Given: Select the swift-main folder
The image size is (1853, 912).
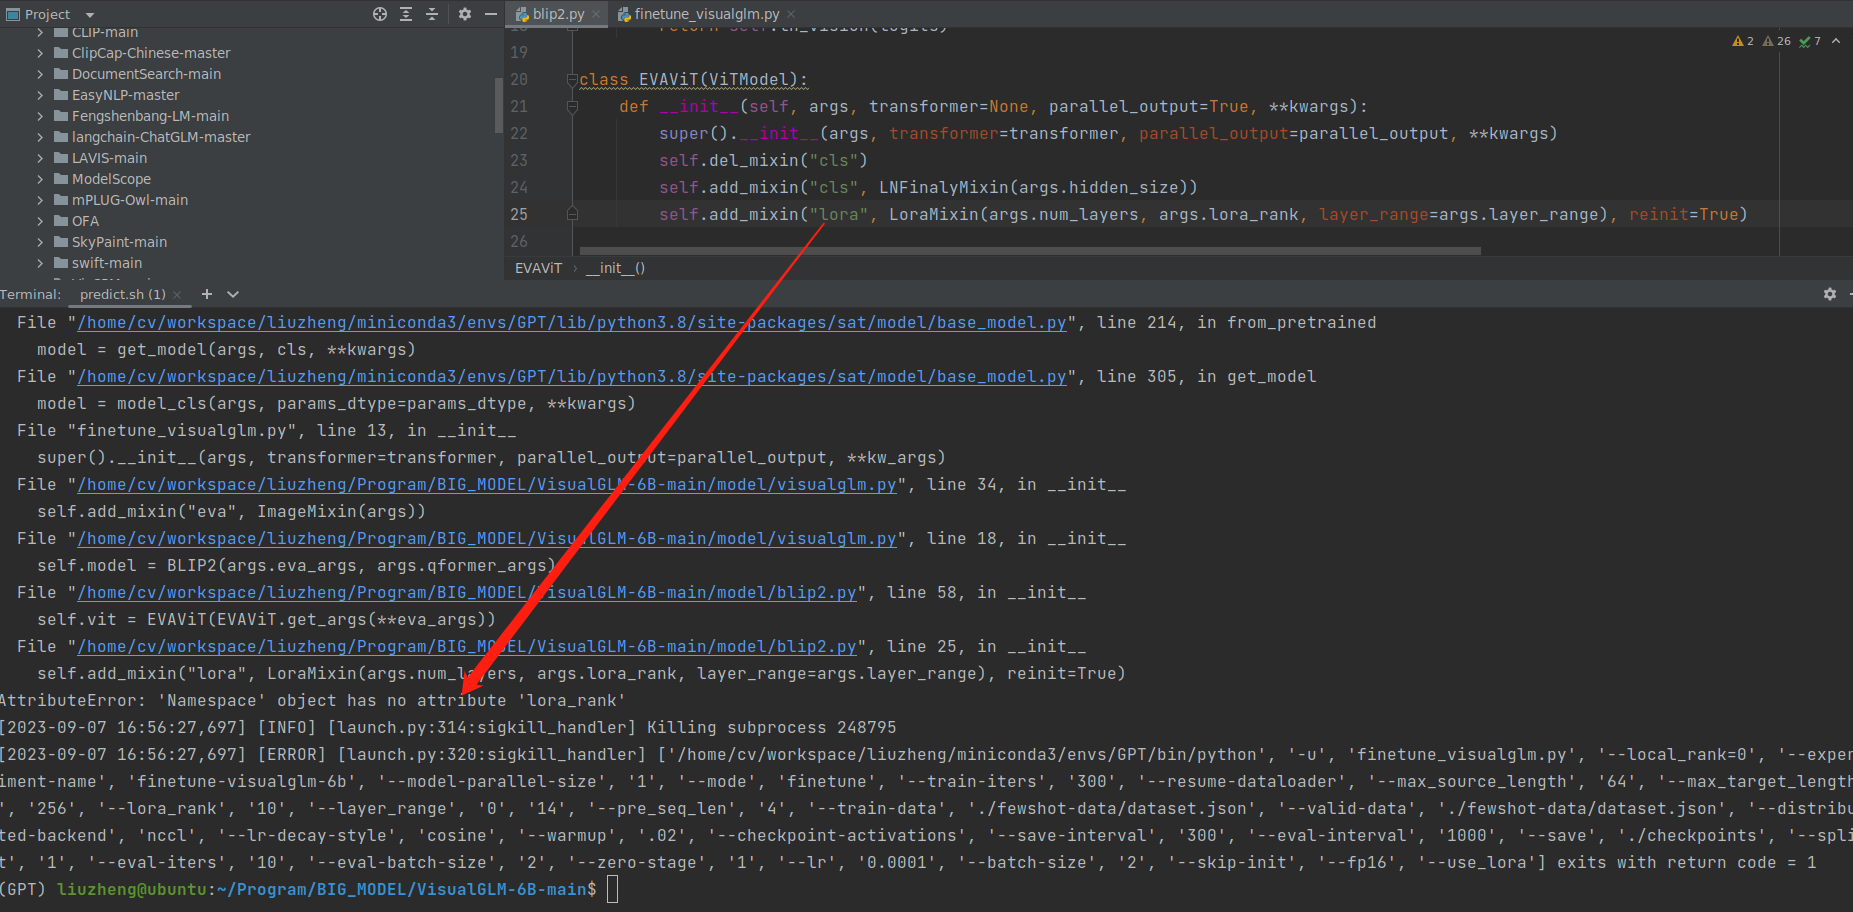Looking at the screenshot, I should (x=106, y=263).
